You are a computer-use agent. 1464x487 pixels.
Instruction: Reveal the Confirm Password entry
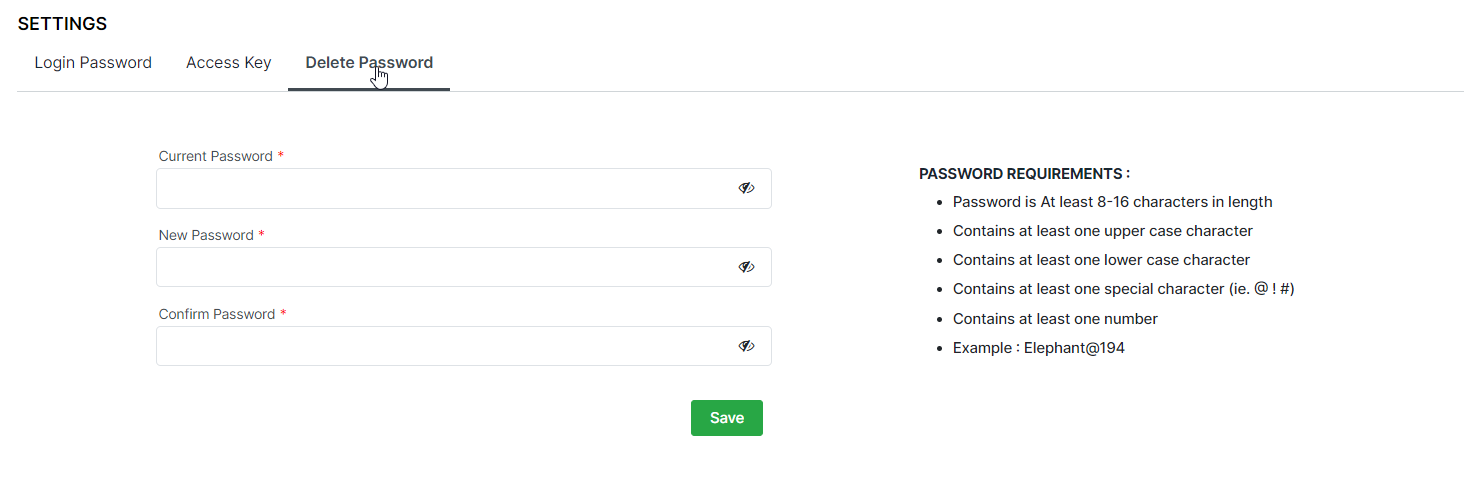point(746,346)
